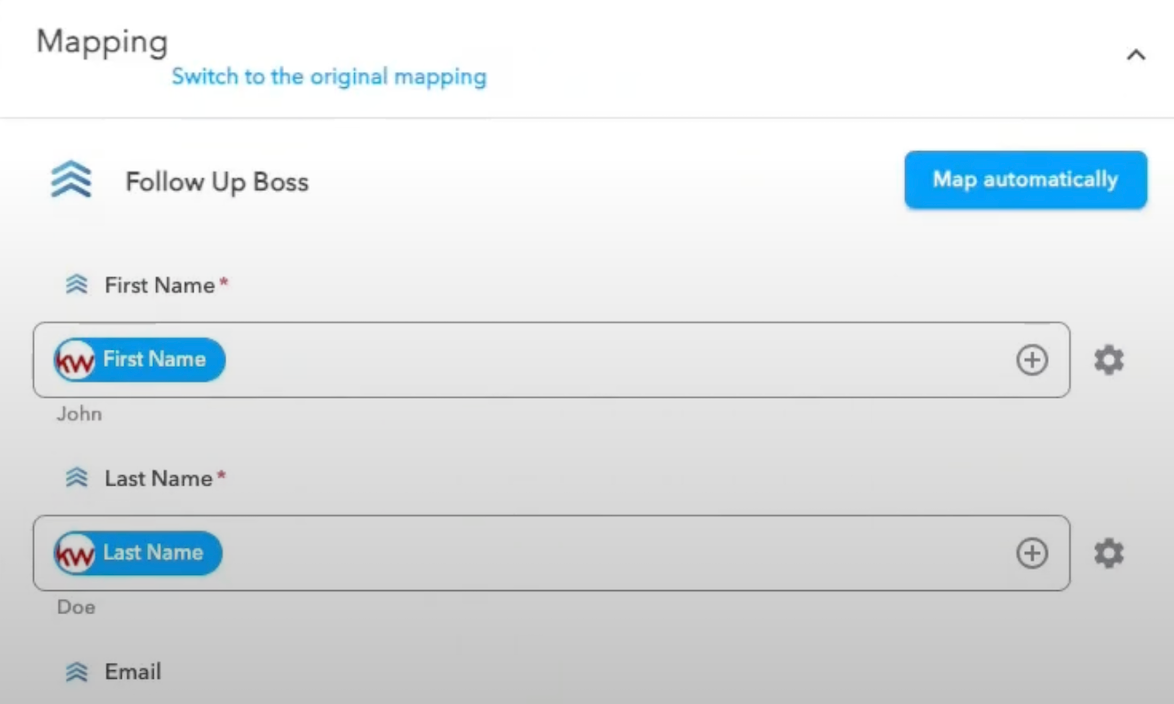This screenshot has width=1174, height=704.
Task: Click inside the First Name mapping field
Action: coord(551,360)
